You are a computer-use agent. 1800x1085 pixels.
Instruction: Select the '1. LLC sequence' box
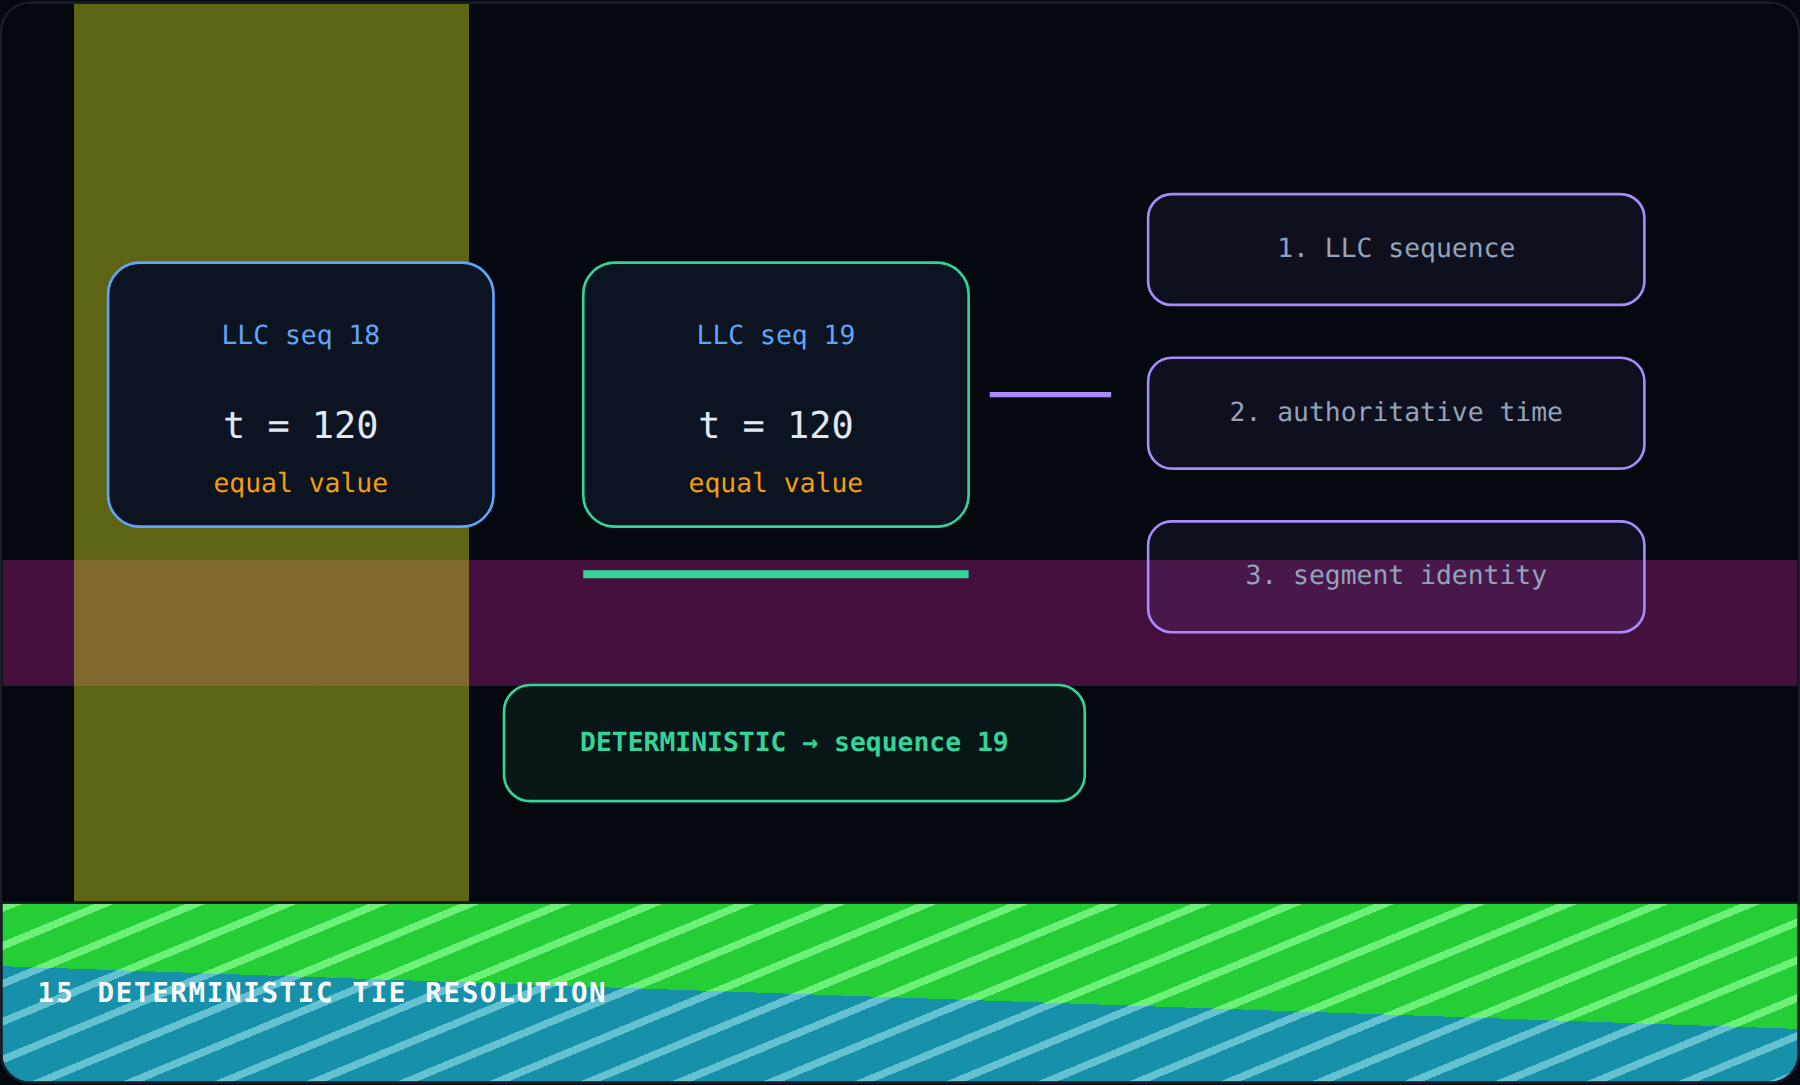pos(1396,249)
